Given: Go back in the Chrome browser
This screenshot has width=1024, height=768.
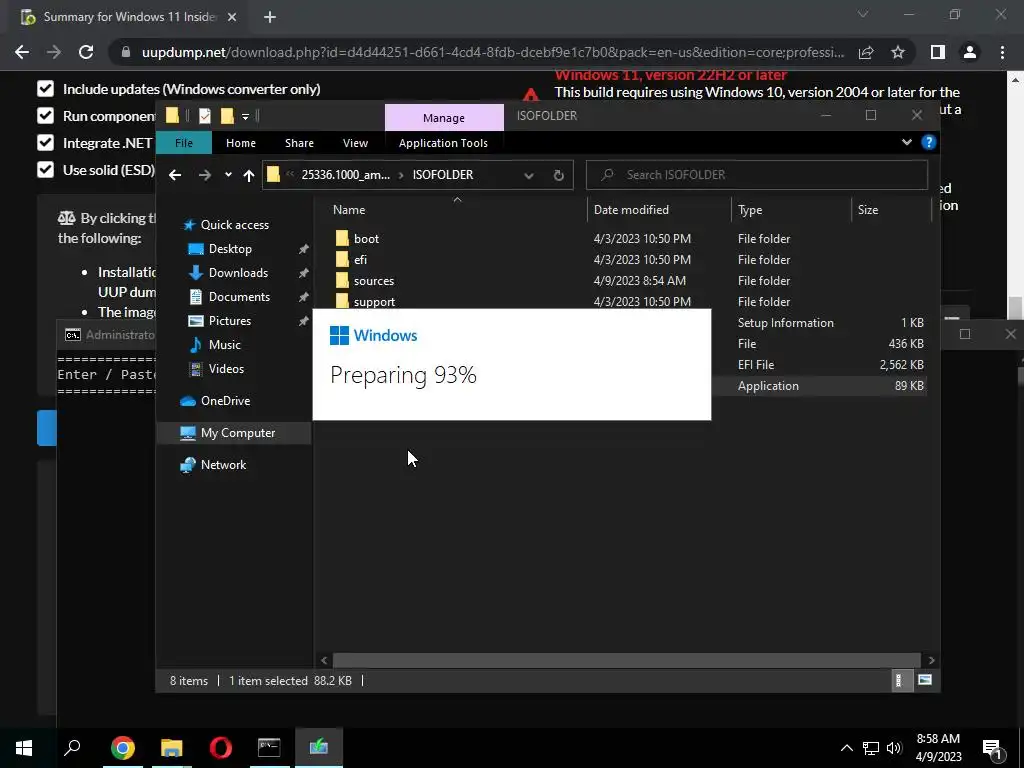Looking at the screenshot, I should tap(22, 52).
